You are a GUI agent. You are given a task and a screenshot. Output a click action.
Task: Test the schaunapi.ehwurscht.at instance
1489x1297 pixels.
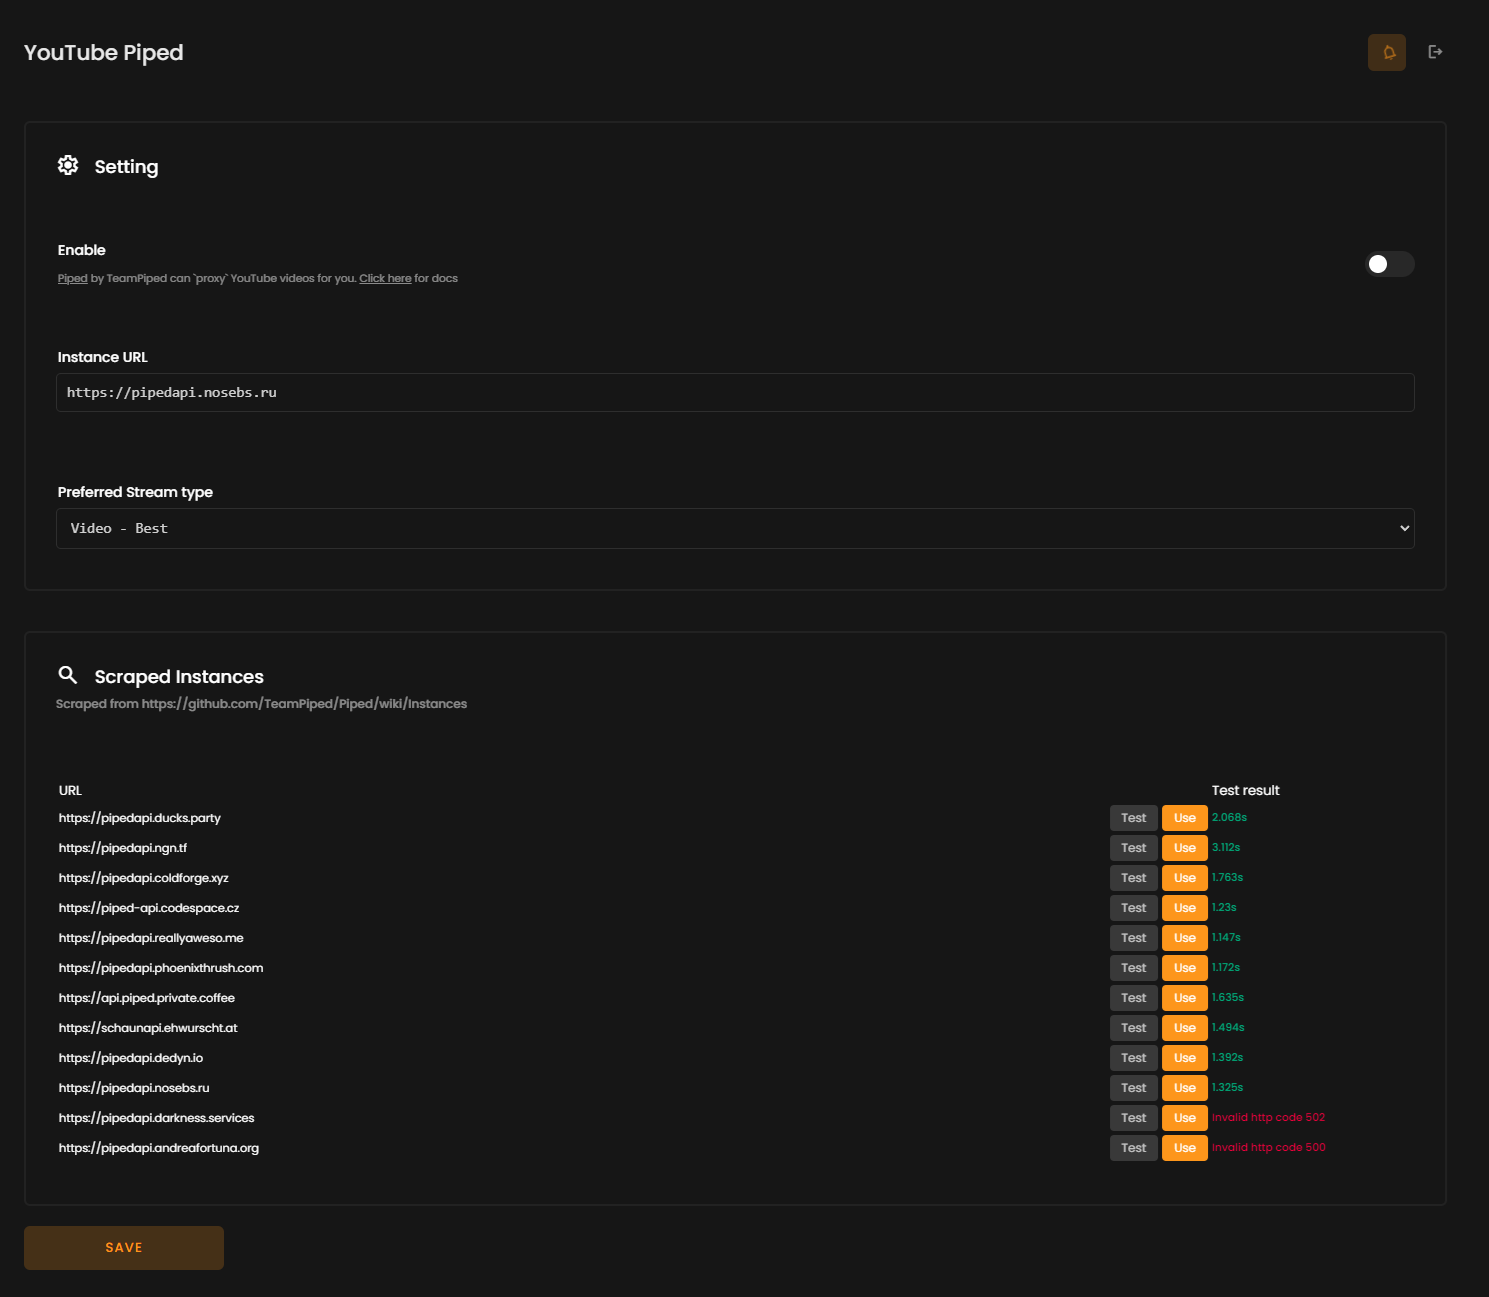[1133, 1028]
